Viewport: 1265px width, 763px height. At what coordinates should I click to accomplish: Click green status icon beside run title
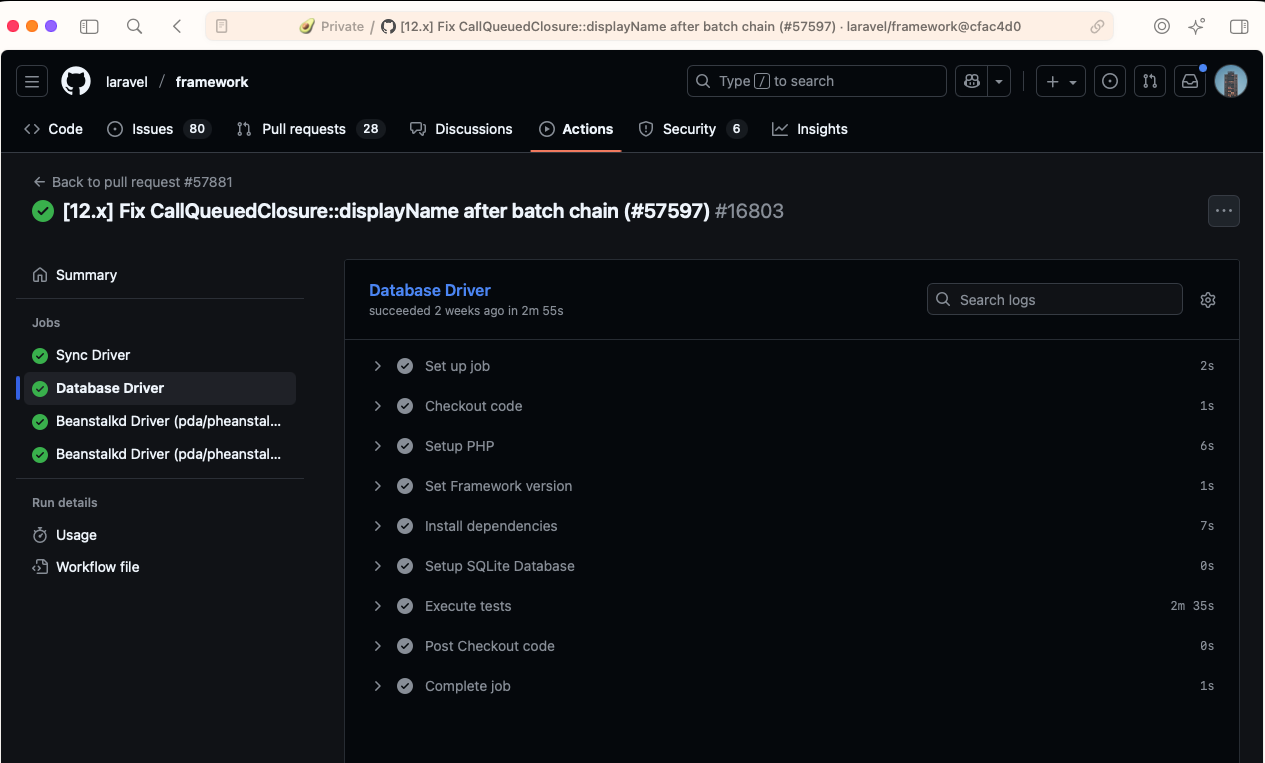43,211
